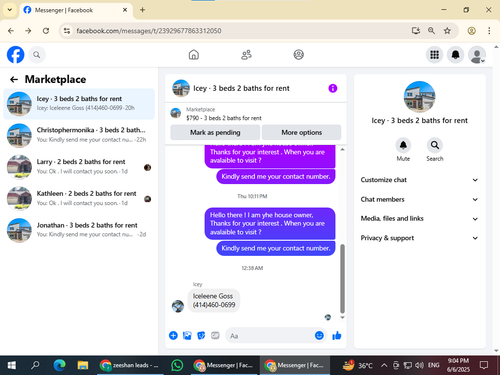500x375 pixels.
Task: Expand Chat members section
Action: 419,199
